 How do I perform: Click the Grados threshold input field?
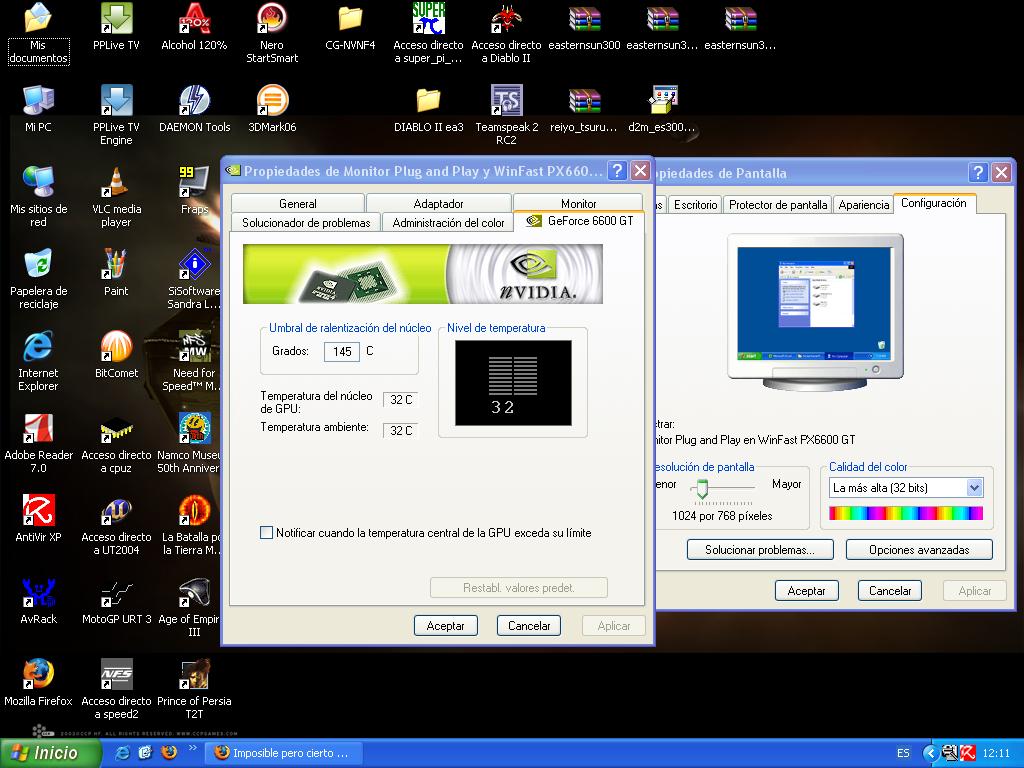(342, 352)
